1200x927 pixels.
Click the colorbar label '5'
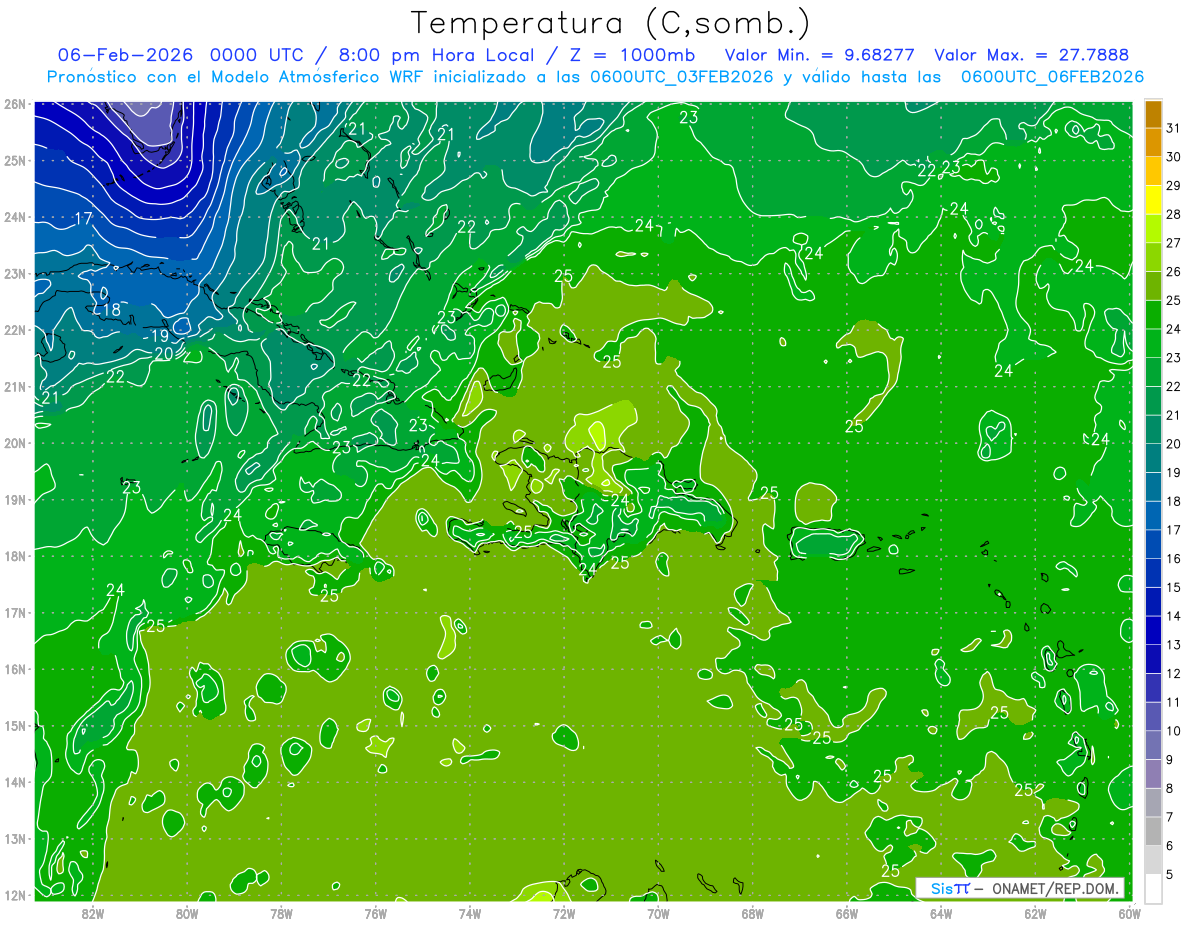click(1169, 874)
